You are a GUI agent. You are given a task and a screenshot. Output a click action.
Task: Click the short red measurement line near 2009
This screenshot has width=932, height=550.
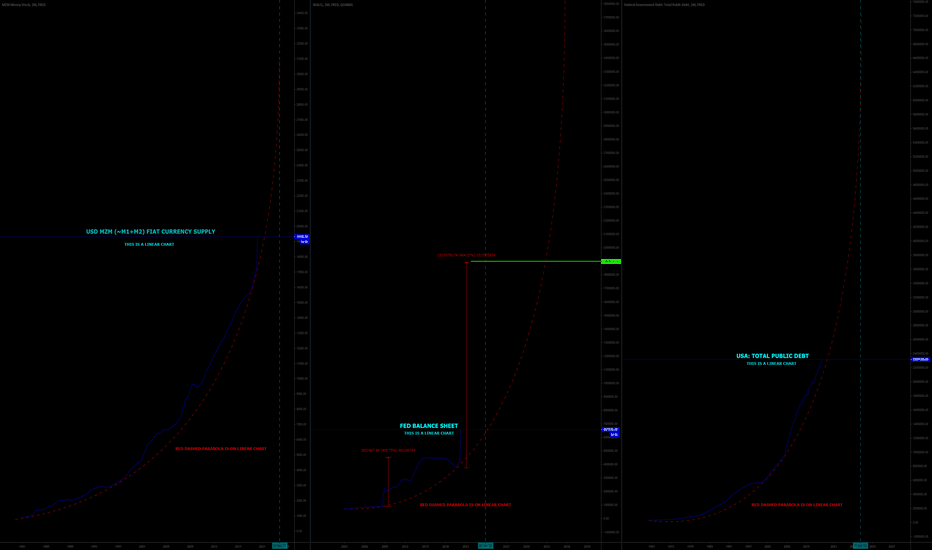[388, 482]
